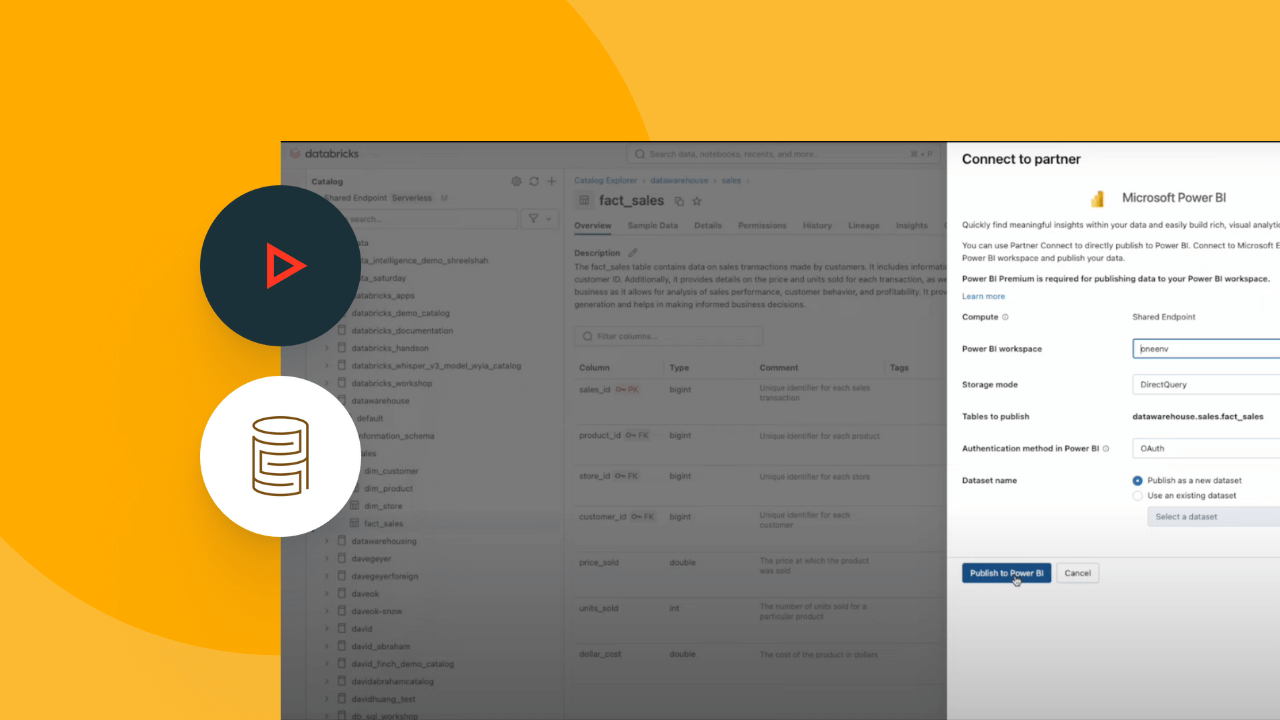Star the fact_sales table

point(697,201)
